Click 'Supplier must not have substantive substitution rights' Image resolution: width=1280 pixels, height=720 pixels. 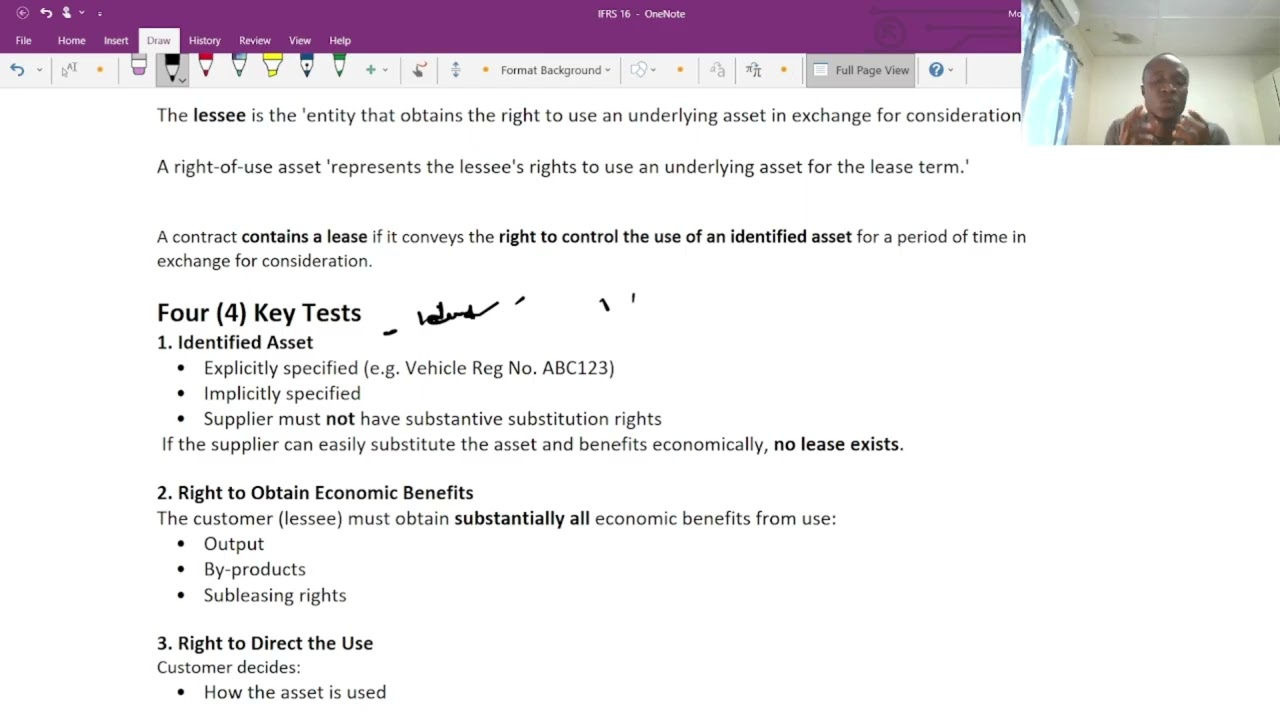pos(433,419)
